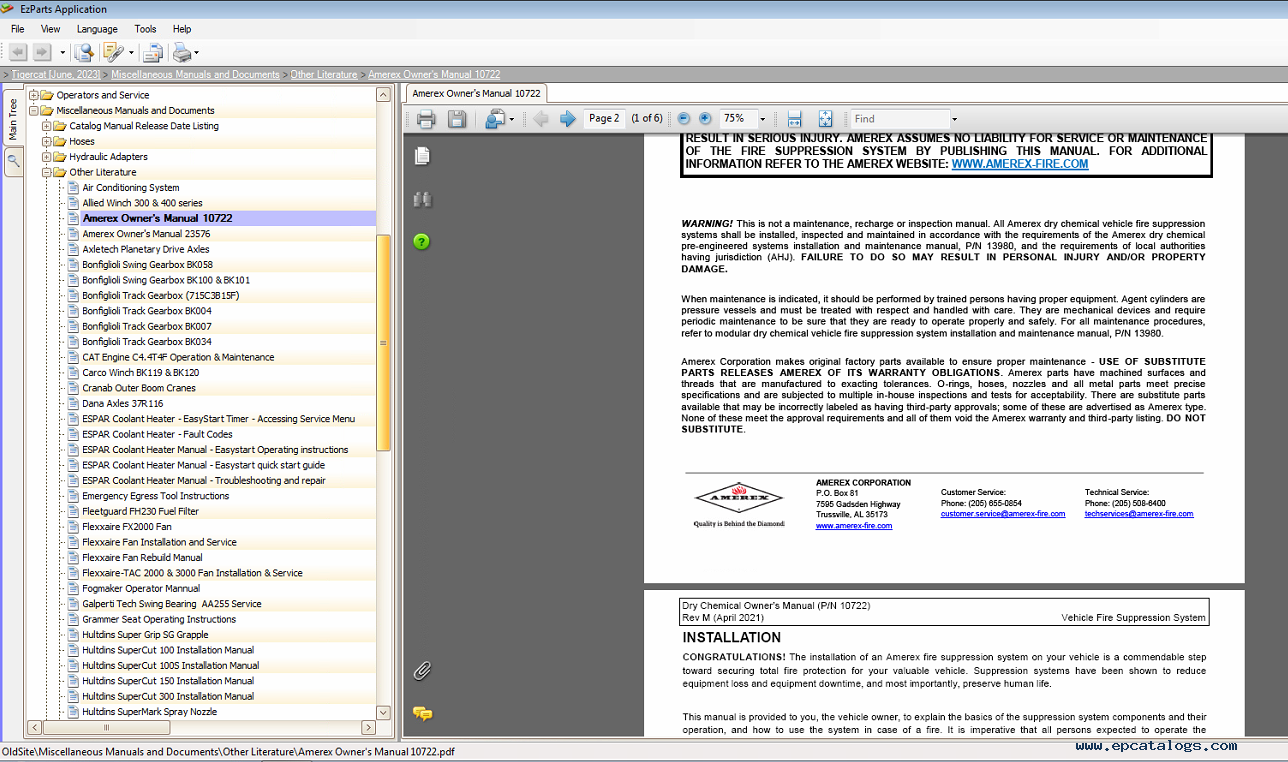
Task: Click the main toolbar printer icon
Action: point(181,52)
